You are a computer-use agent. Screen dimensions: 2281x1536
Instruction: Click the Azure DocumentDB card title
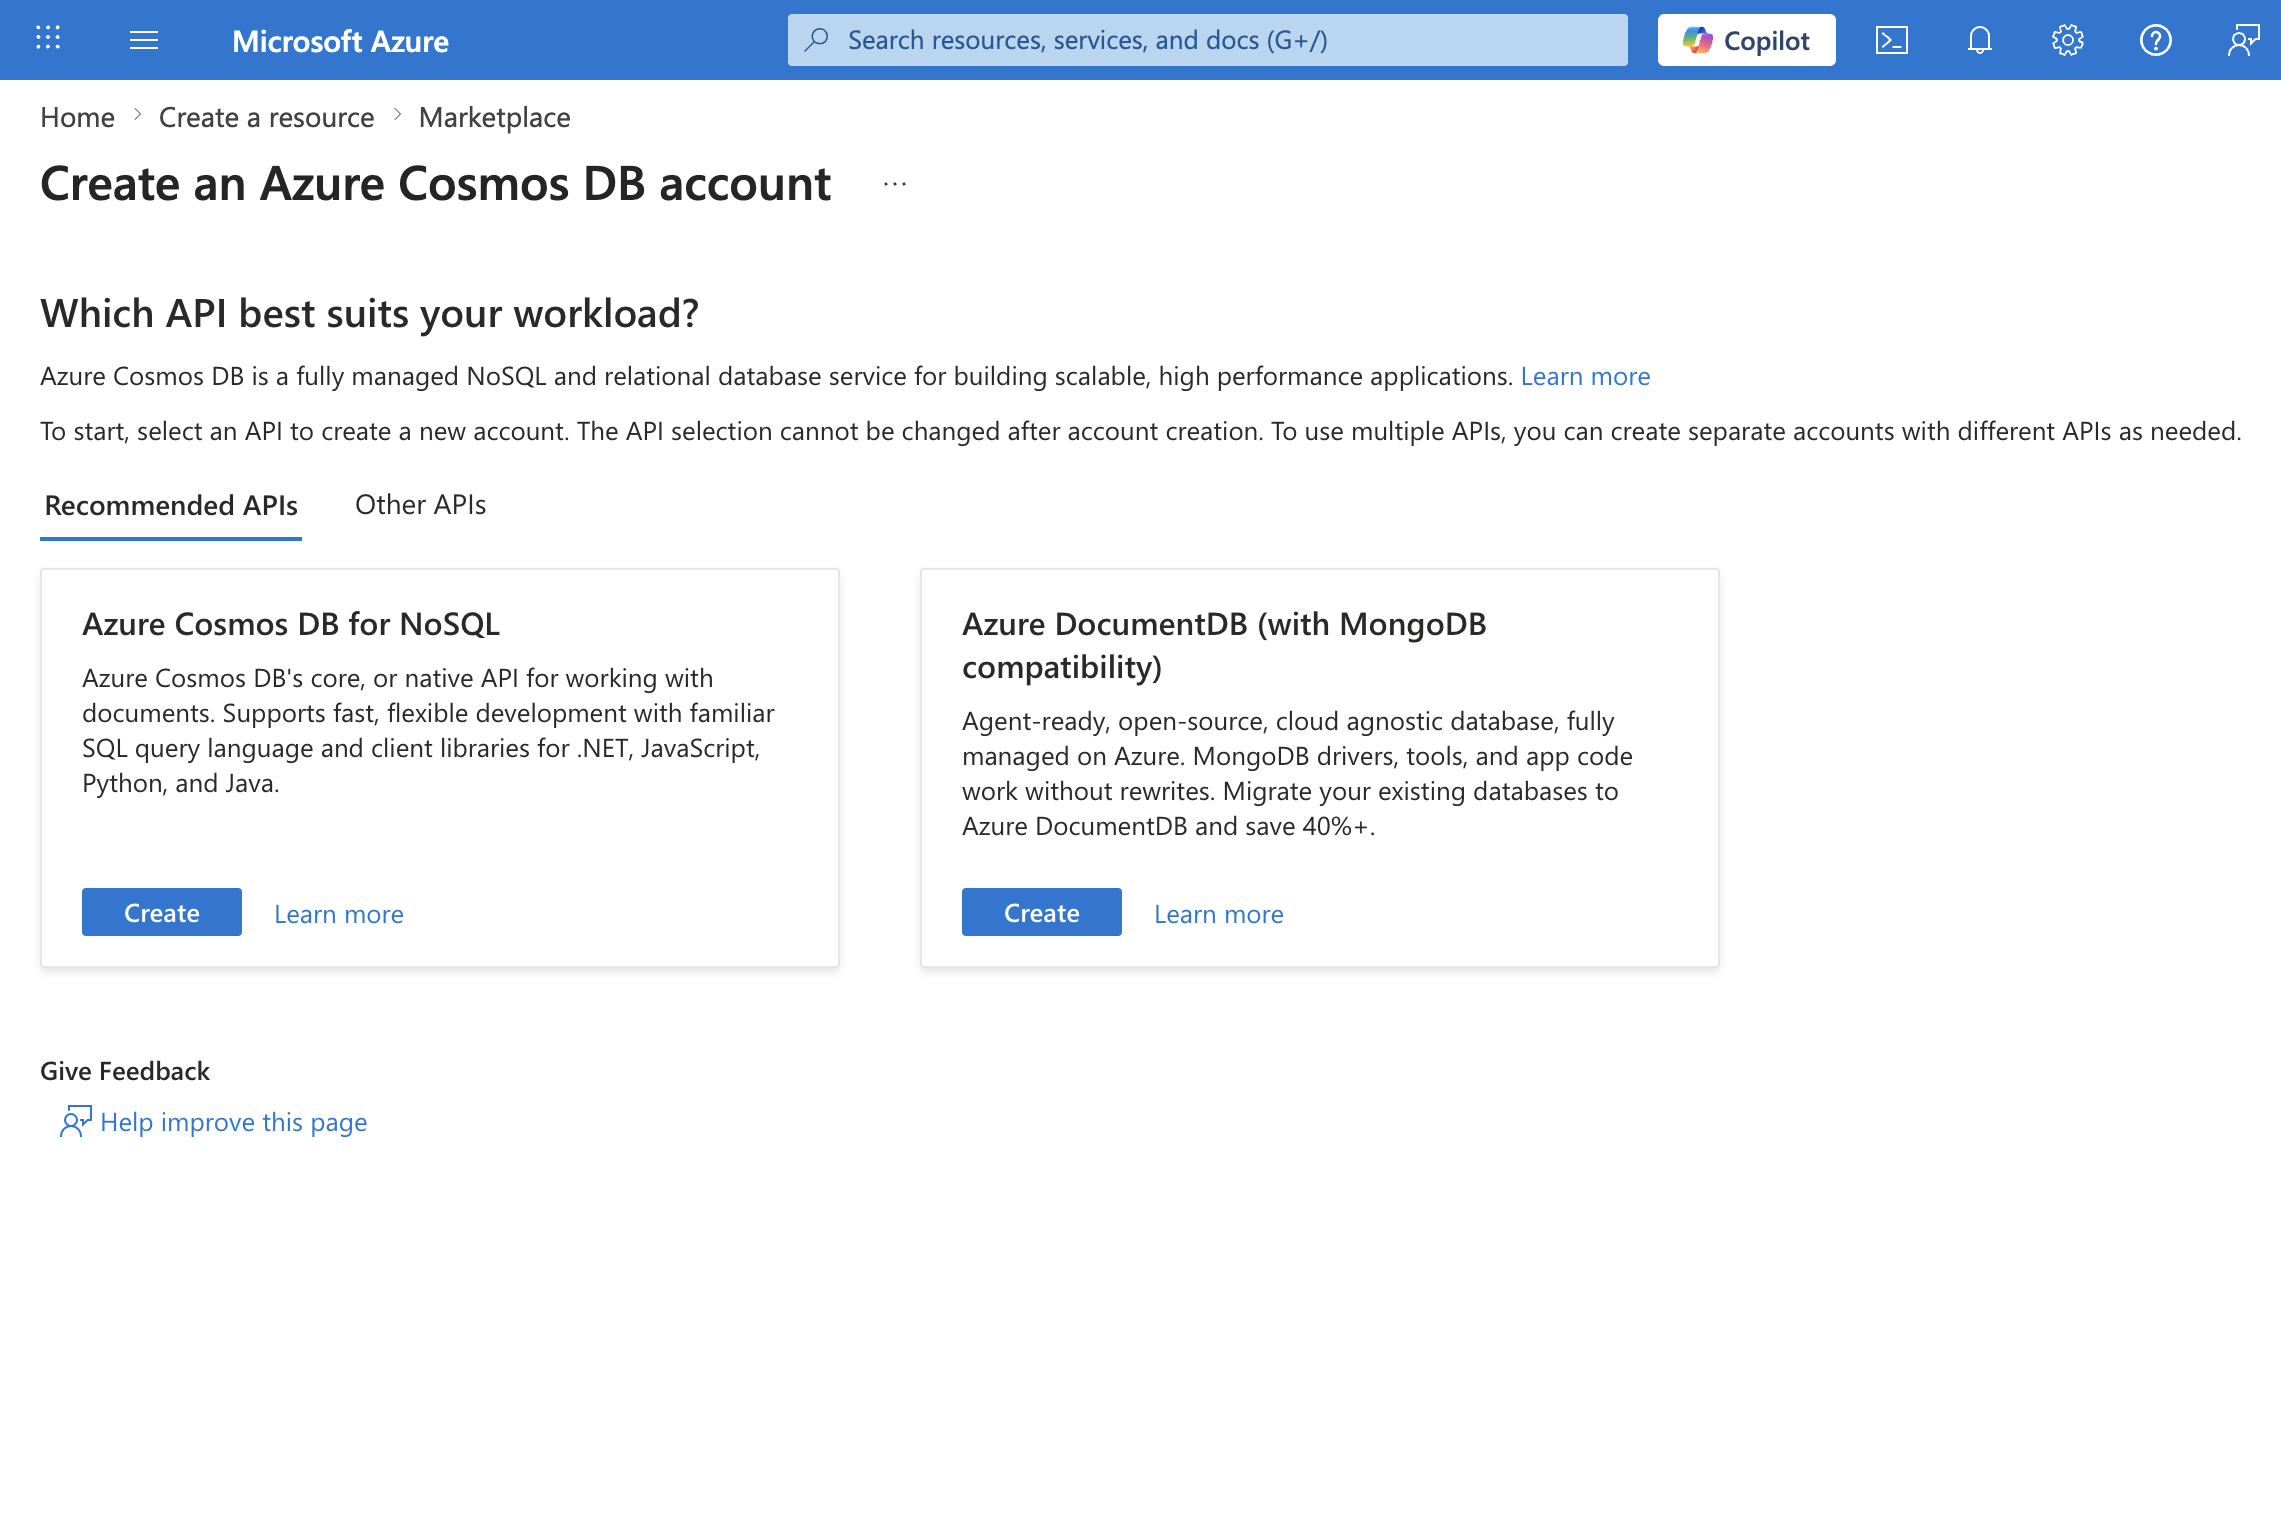[x=1224, y=645]
